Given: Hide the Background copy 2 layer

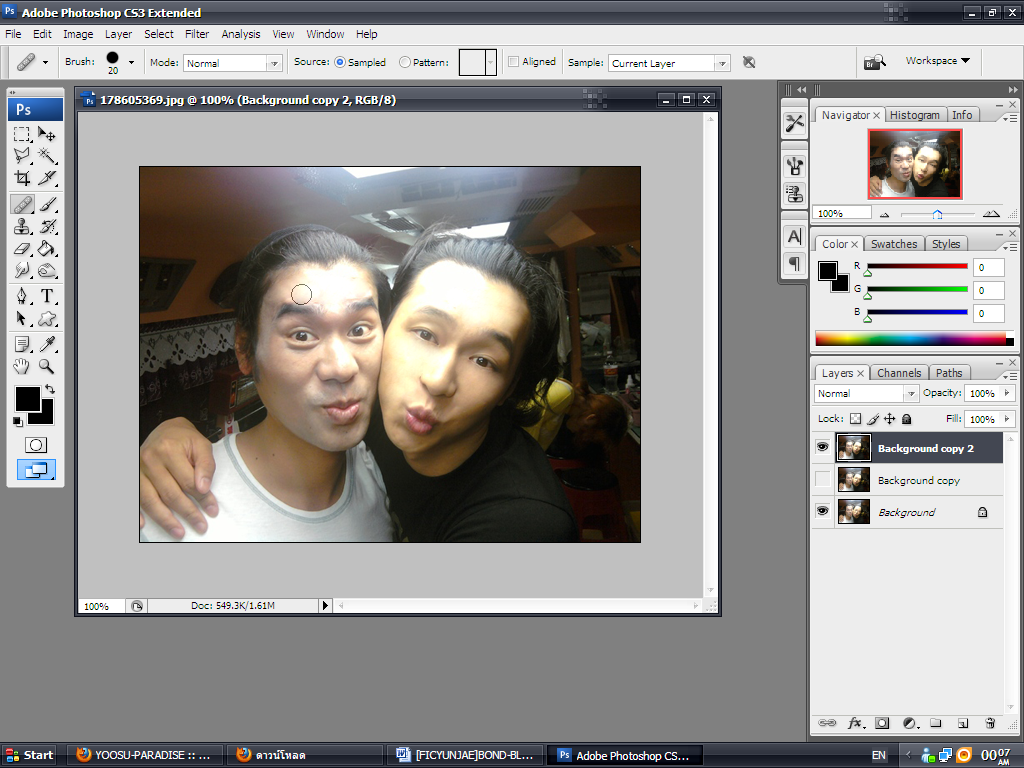Looking at the screenshot, I should tap(822, 448).
